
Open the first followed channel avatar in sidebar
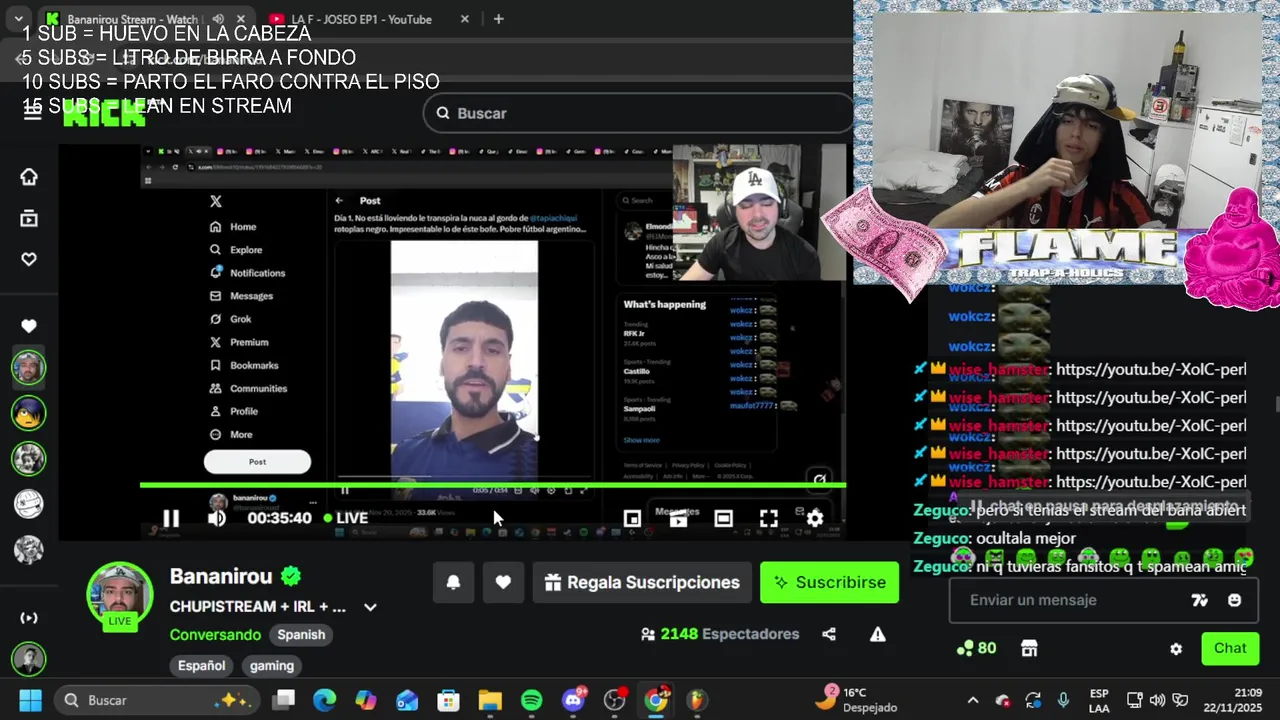click(x=29, y=367)
